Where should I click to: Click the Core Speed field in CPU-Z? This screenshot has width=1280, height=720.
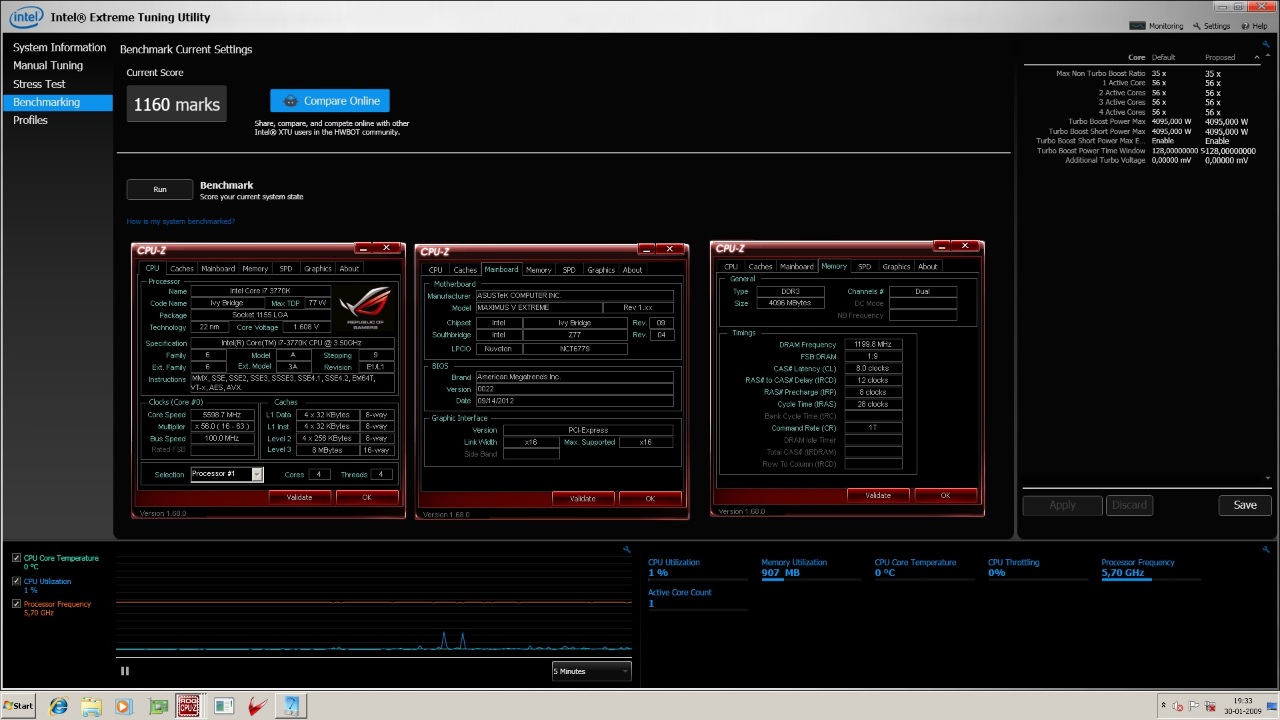click(x=221, y=415)
